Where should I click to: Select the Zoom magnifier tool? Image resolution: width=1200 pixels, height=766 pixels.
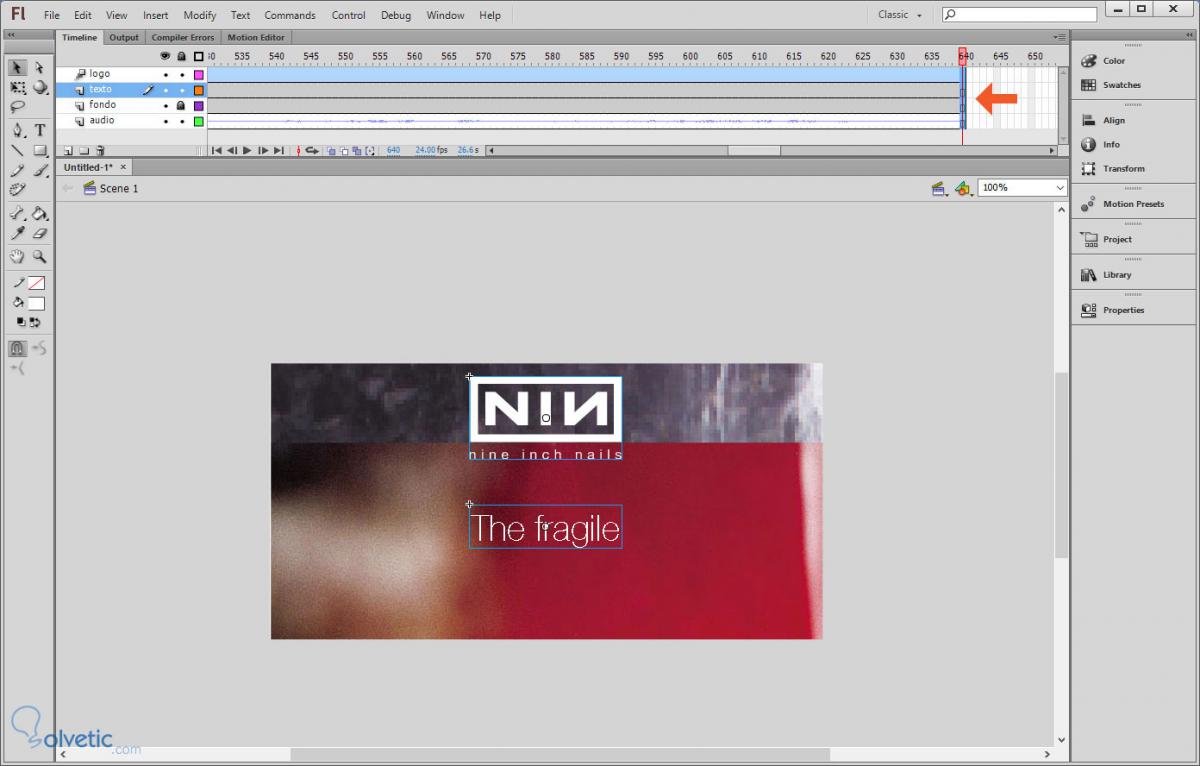(x=40, y=256)
